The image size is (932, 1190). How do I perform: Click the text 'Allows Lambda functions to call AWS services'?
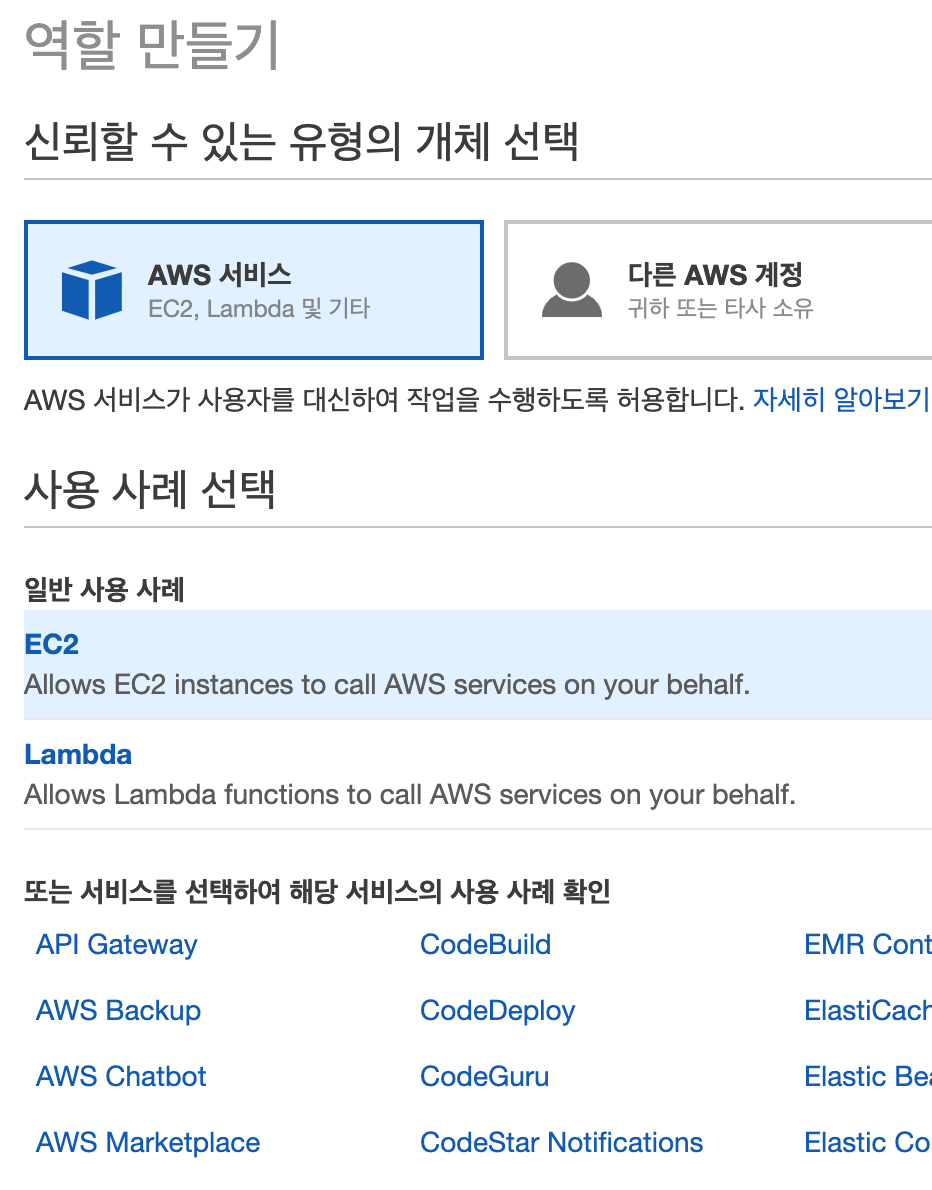312,795
